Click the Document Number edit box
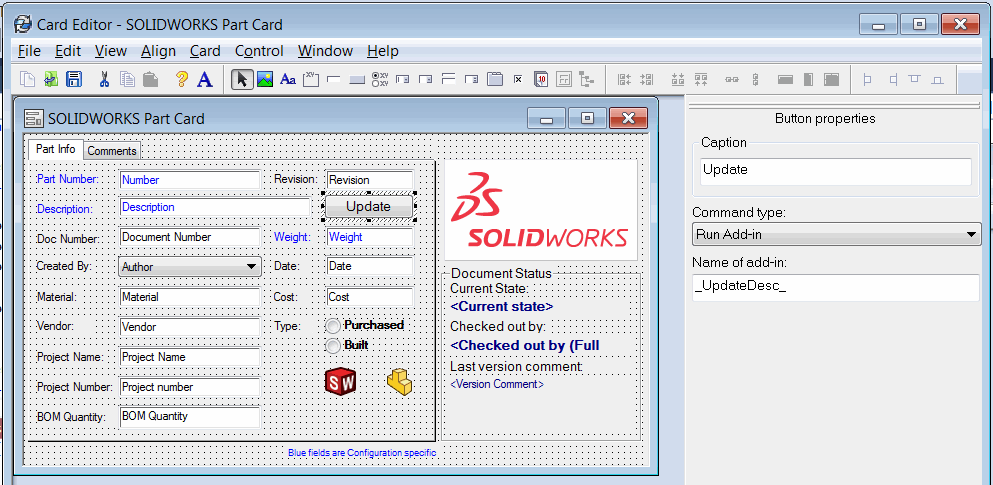993x485 pixels. click(190, 237)
